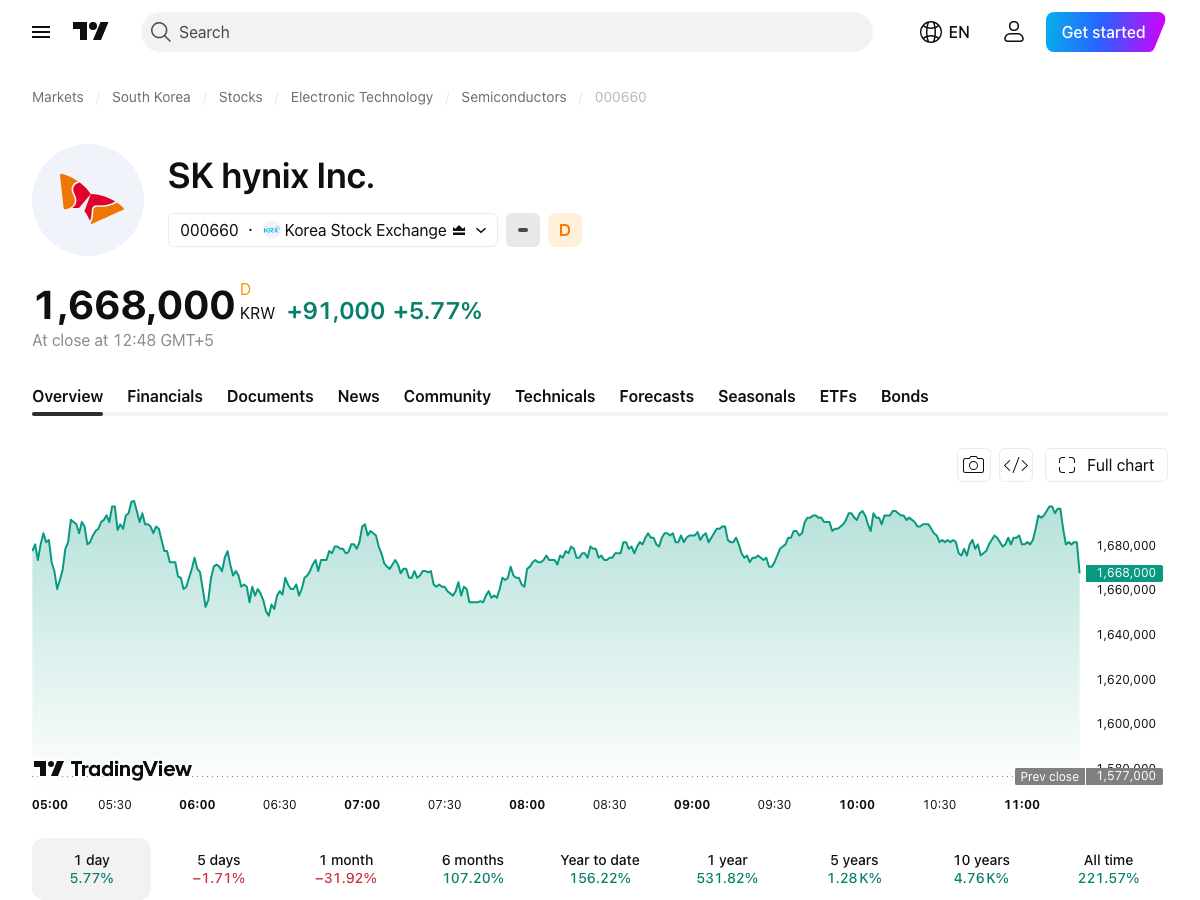Click the orange D delayed data badge
Viewport: 1200px width, 900px height.
pos(565,230)
